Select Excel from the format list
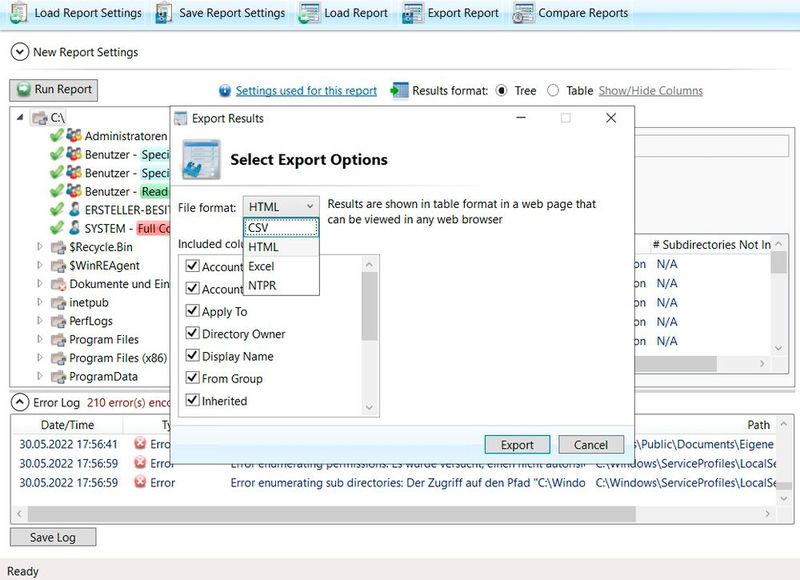 (264, 266)
